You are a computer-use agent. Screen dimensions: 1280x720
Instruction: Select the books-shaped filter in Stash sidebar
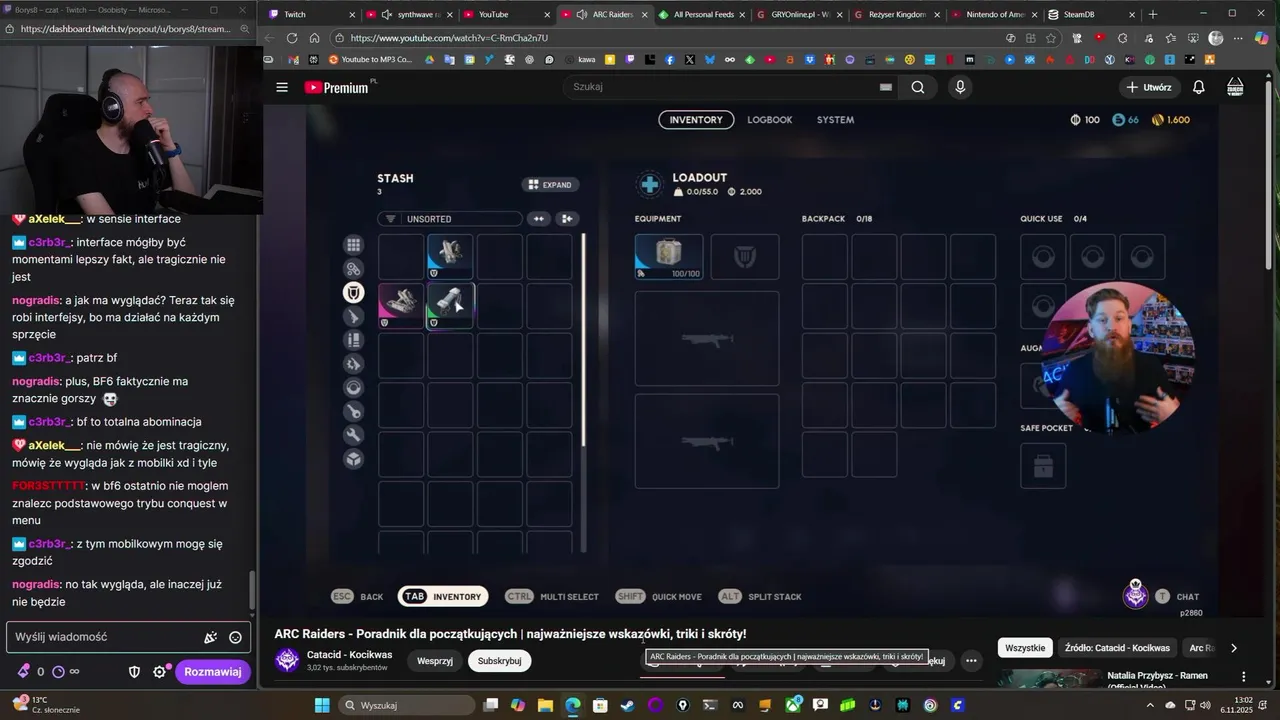coord(353,340)
